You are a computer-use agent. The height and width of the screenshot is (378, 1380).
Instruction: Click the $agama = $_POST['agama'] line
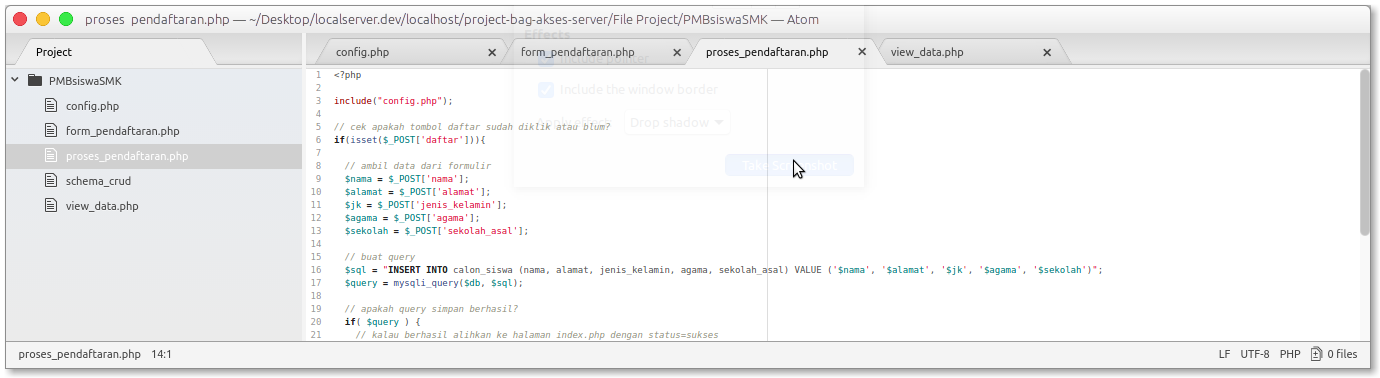(412, 218)
